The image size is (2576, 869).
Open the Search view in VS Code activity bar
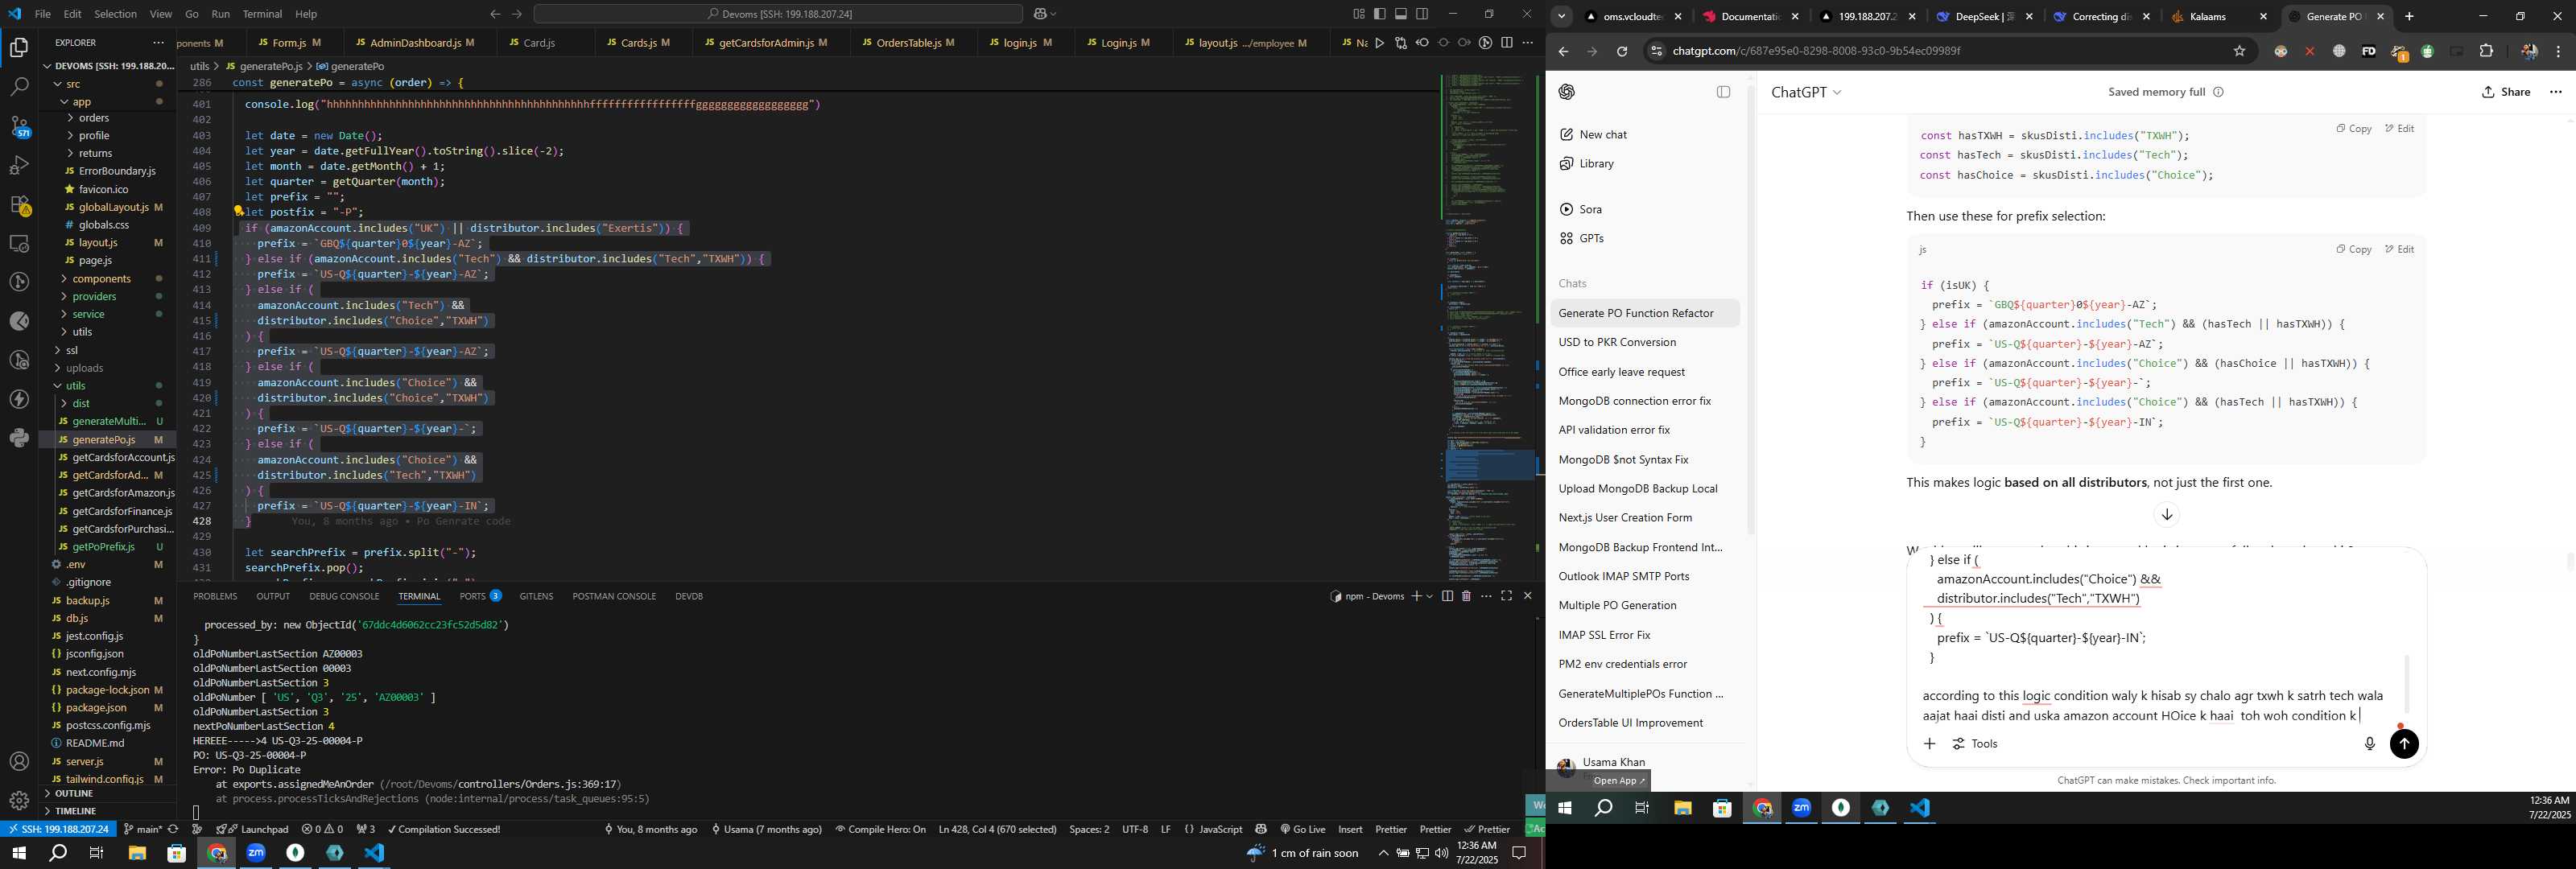pos(19,87)
